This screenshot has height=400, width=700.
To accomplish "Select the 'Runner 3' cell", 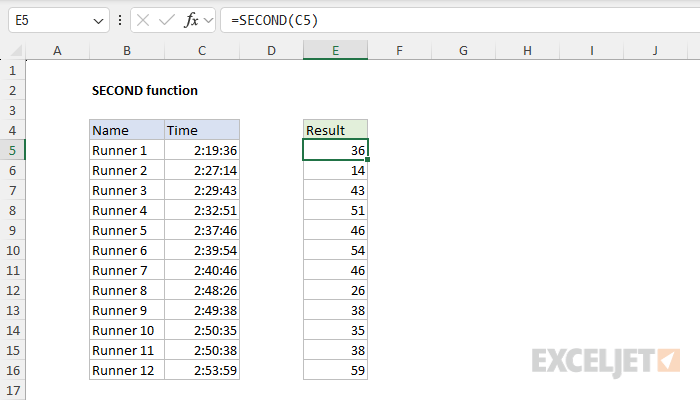I will click(x=127, y=191).
